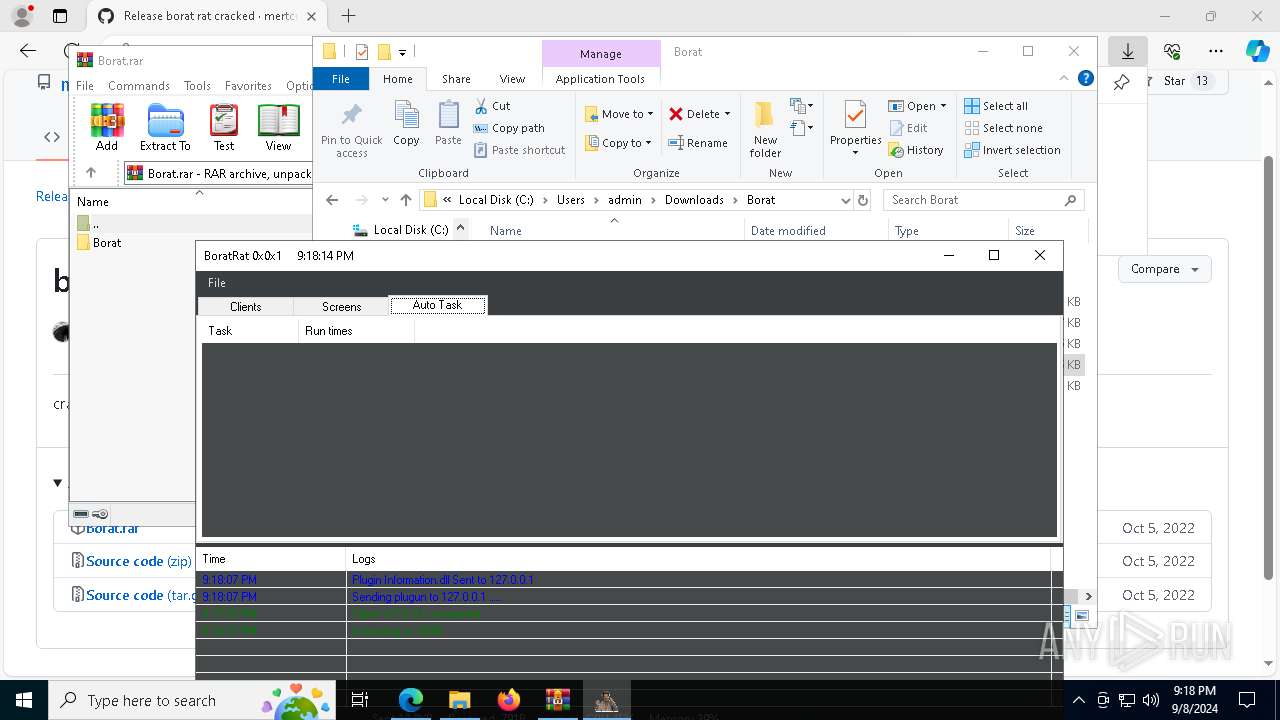Click the Copy icon in Explorer ribbon
This screenshot has width=1280, height=720.
(x=406, y=124)
